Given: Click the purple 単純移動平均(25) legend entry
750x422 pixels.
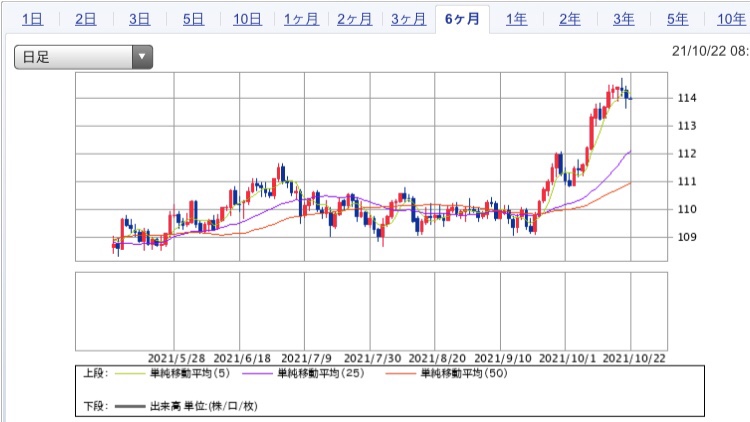Looking at the screenshot, I should [320, 373].
